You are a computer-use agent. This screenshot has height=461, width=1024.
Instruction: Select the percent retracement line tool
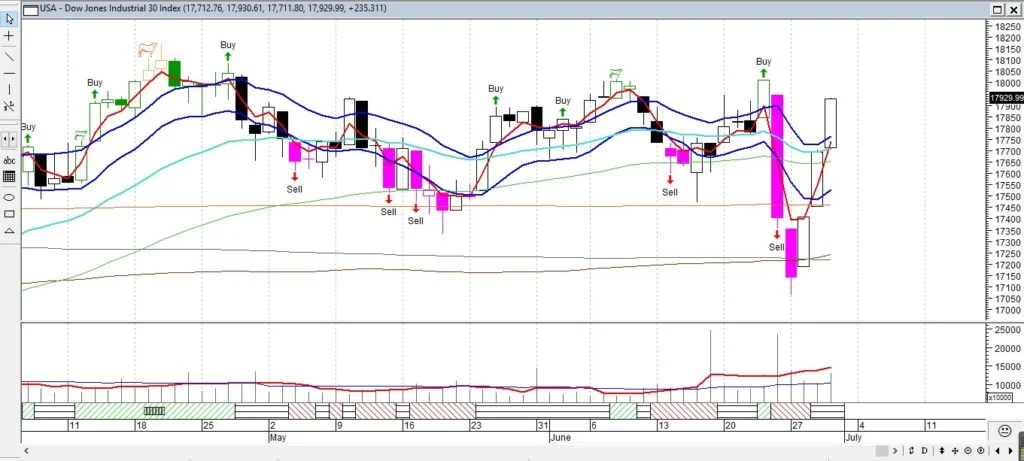tap(9, 106)
